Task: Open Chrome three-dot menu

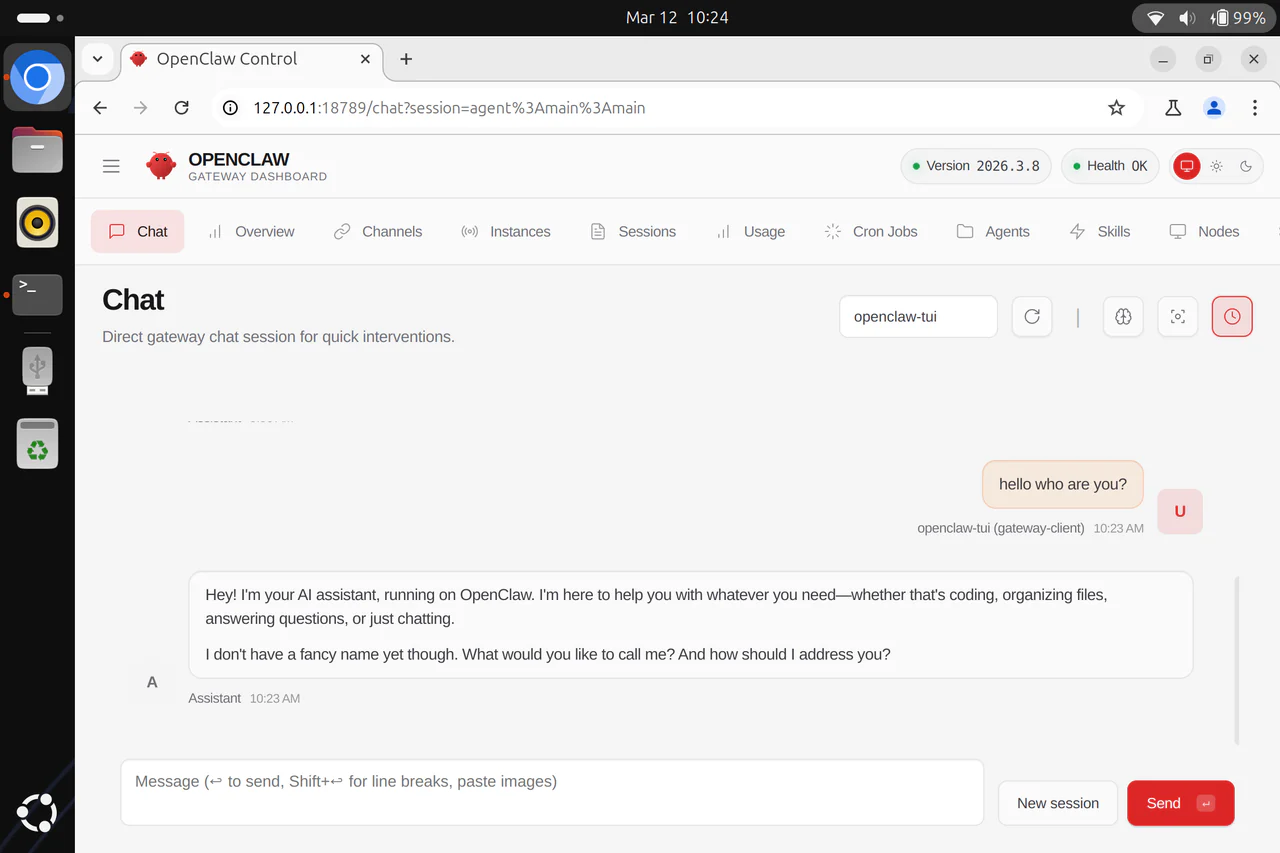Action: (x=1255, y=108)
